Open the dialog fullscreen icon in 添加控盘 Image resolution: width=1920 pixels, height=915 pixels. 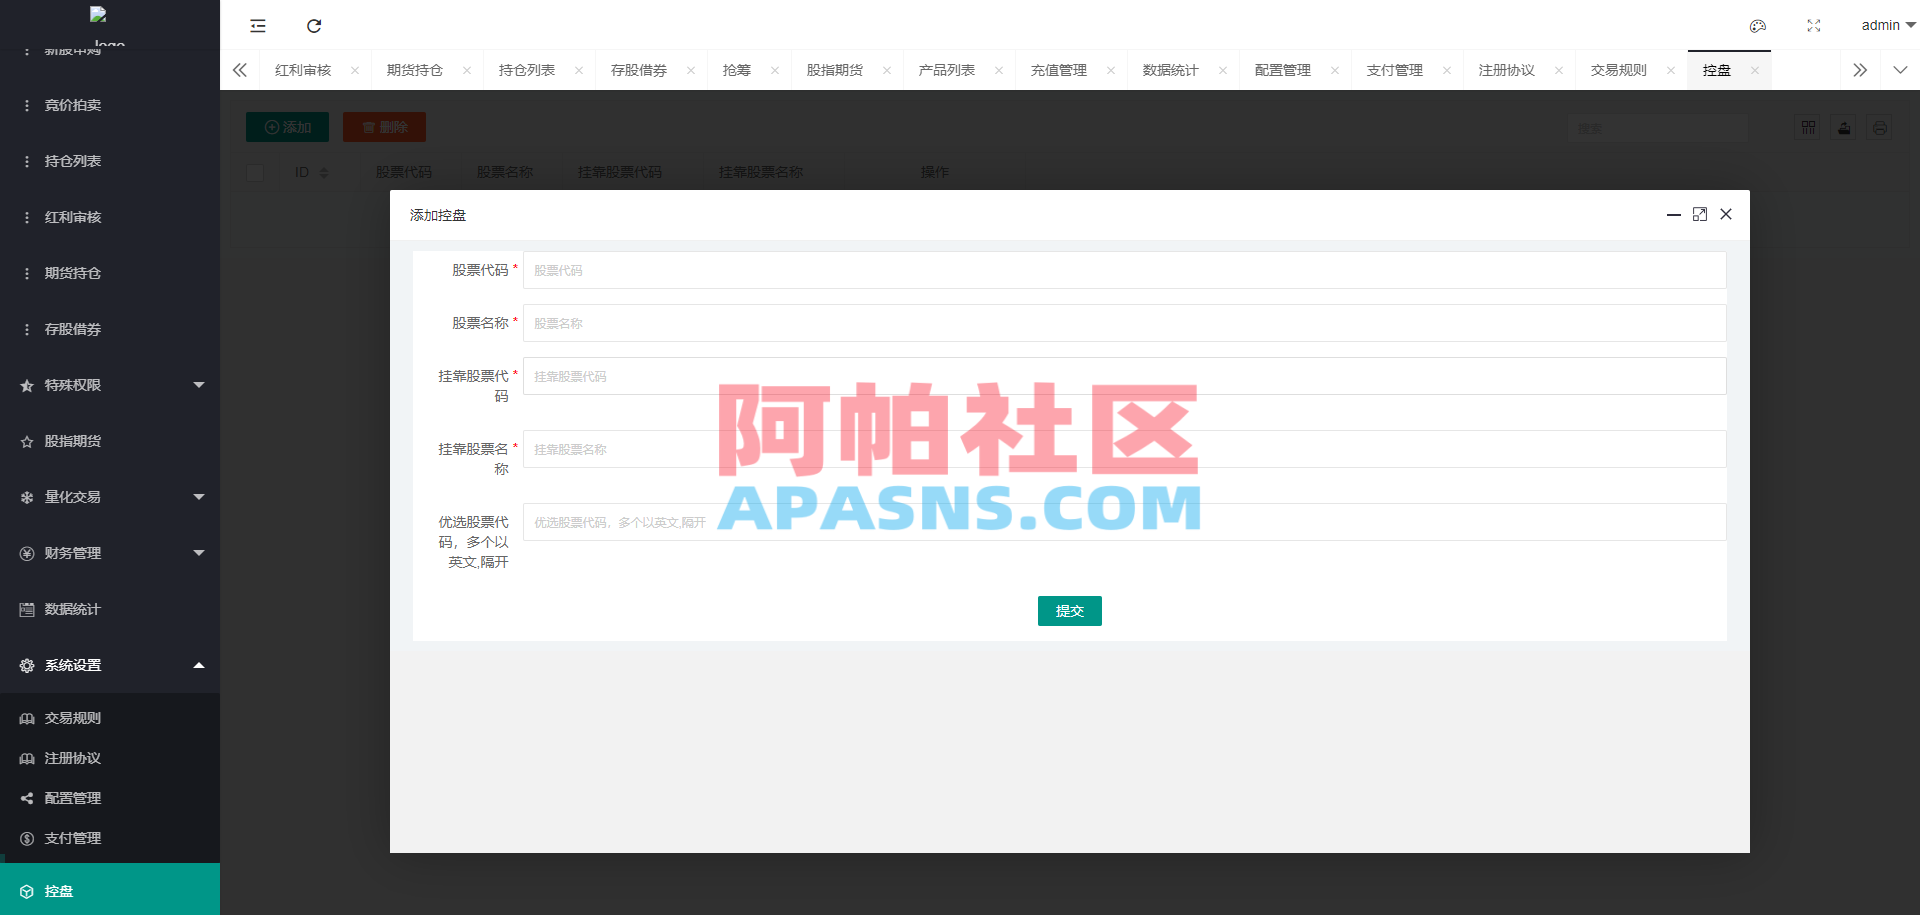[1700, 214]
